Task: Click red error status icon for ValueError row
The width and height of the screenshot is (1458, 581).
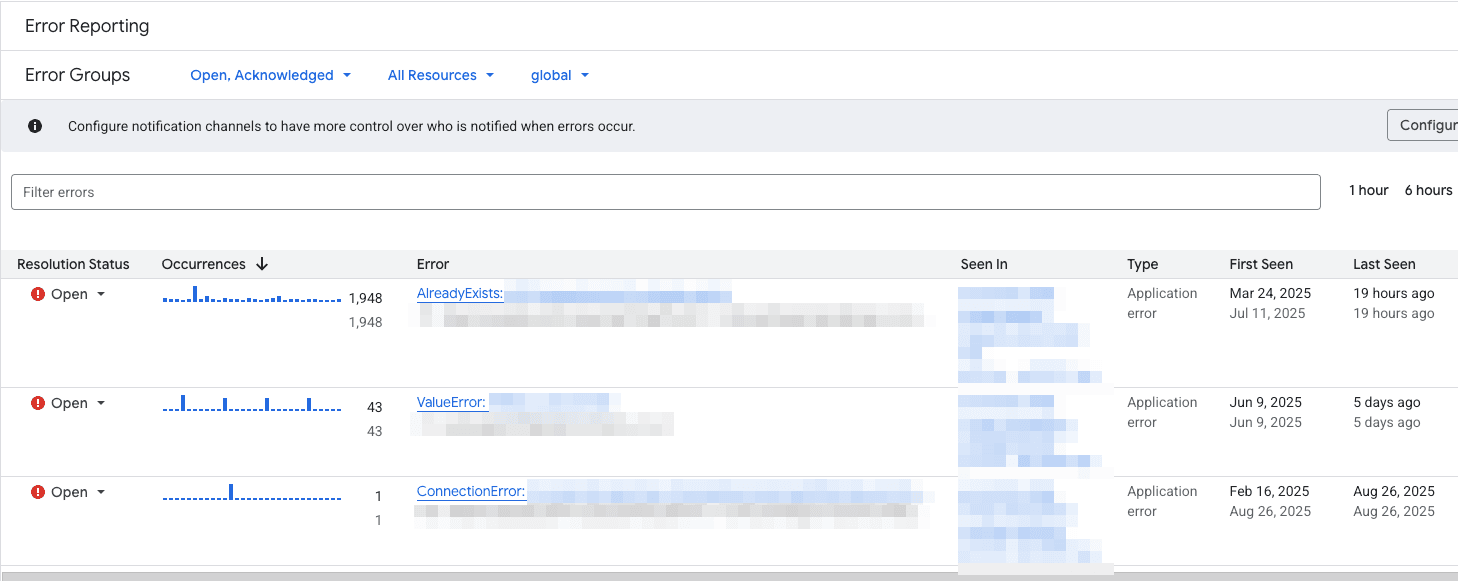Action: (x=38, y=403)
